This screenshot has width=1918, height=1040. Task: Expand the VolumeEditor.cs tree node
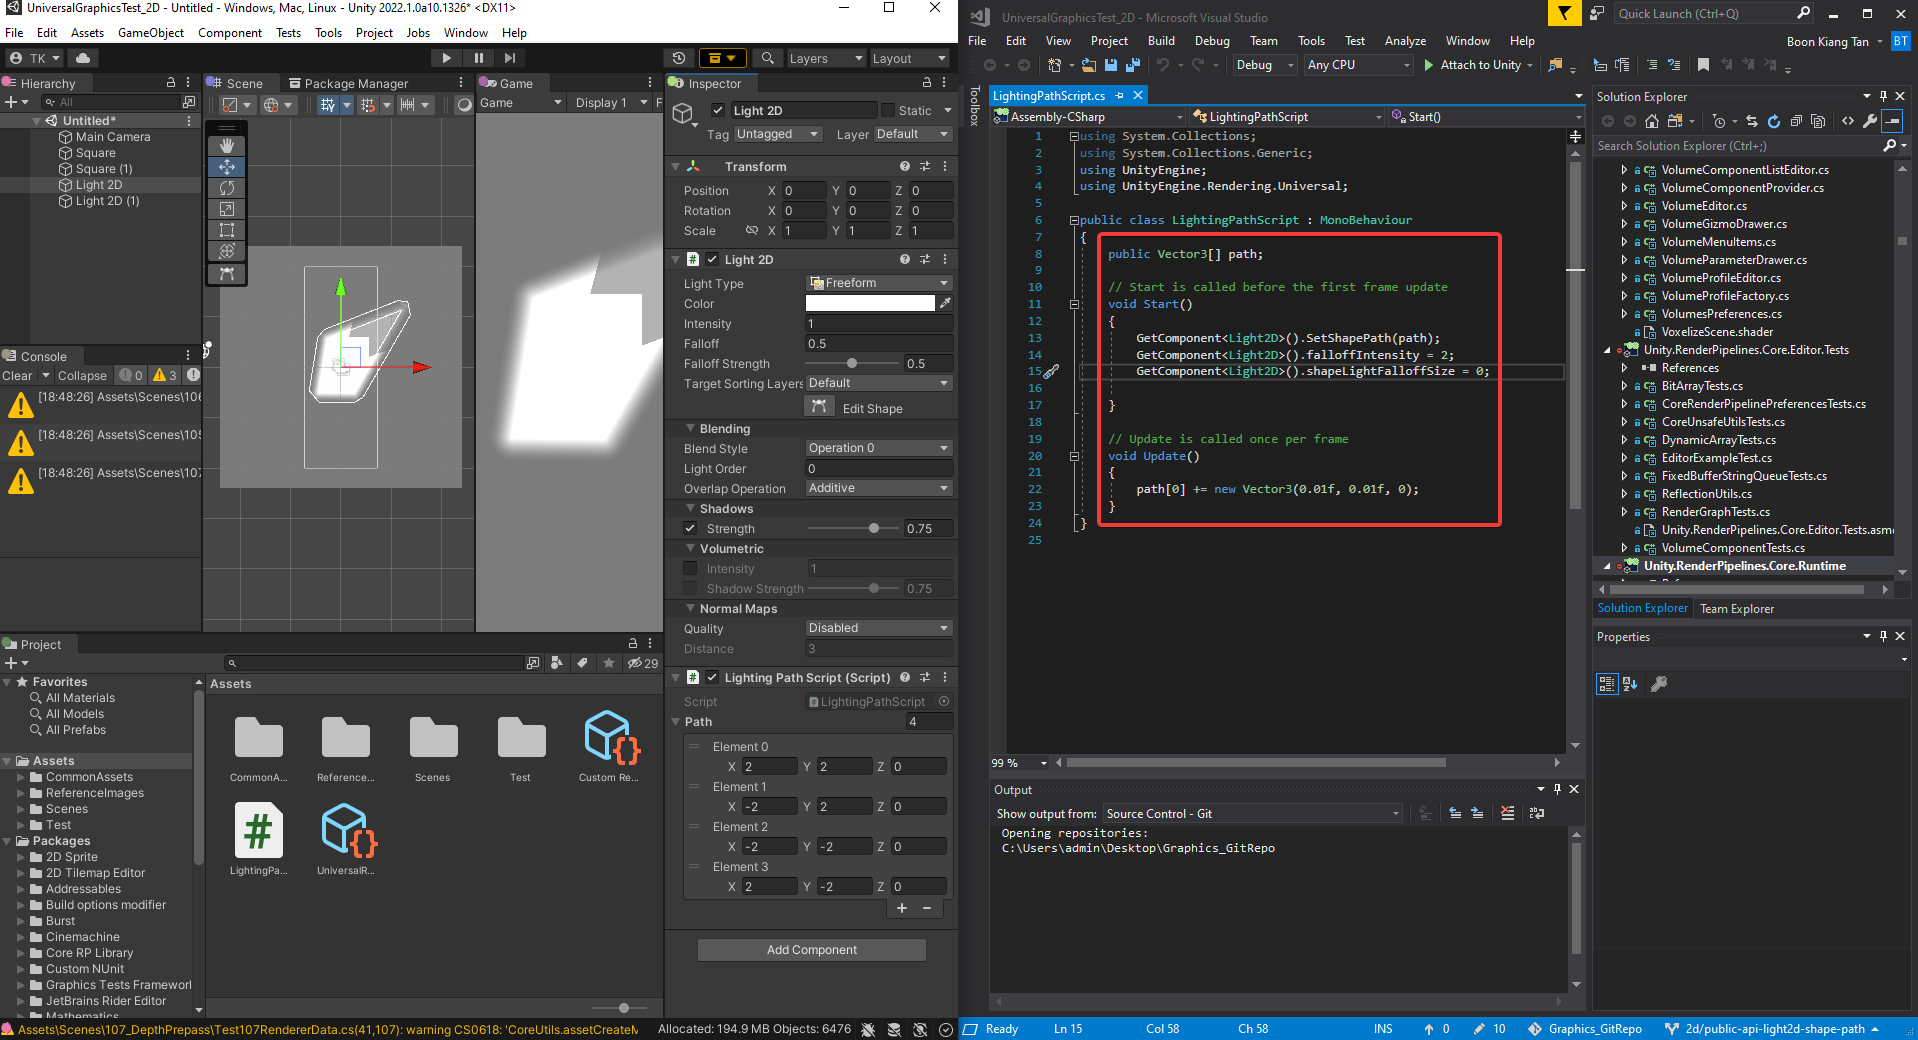click(1624, 206)
